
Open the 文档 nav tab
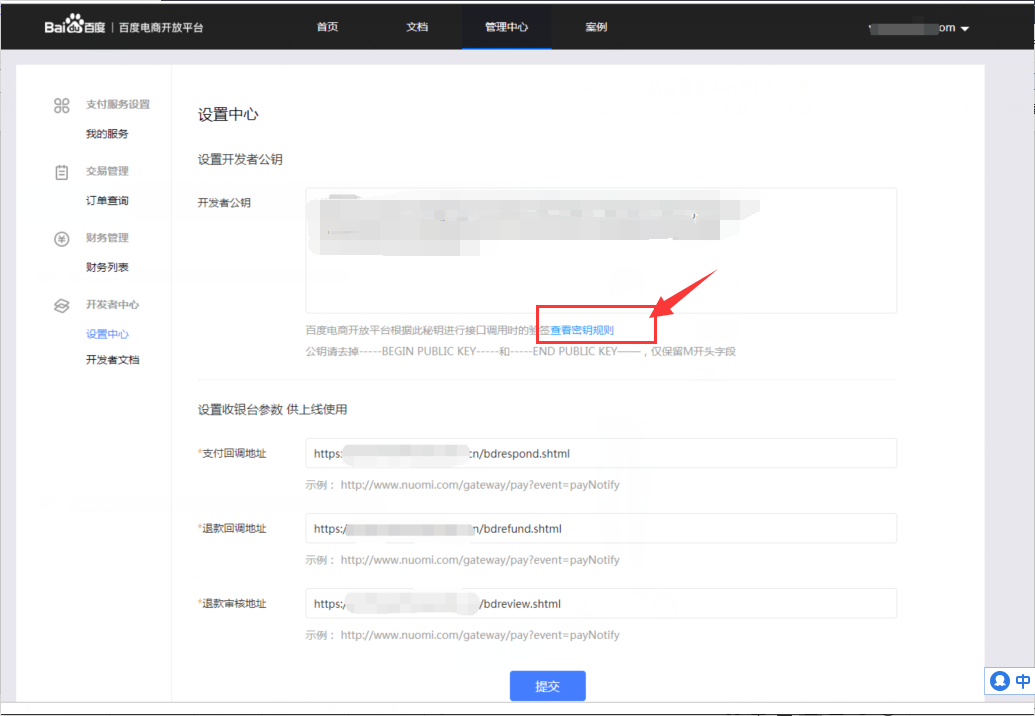coord(417,27)
